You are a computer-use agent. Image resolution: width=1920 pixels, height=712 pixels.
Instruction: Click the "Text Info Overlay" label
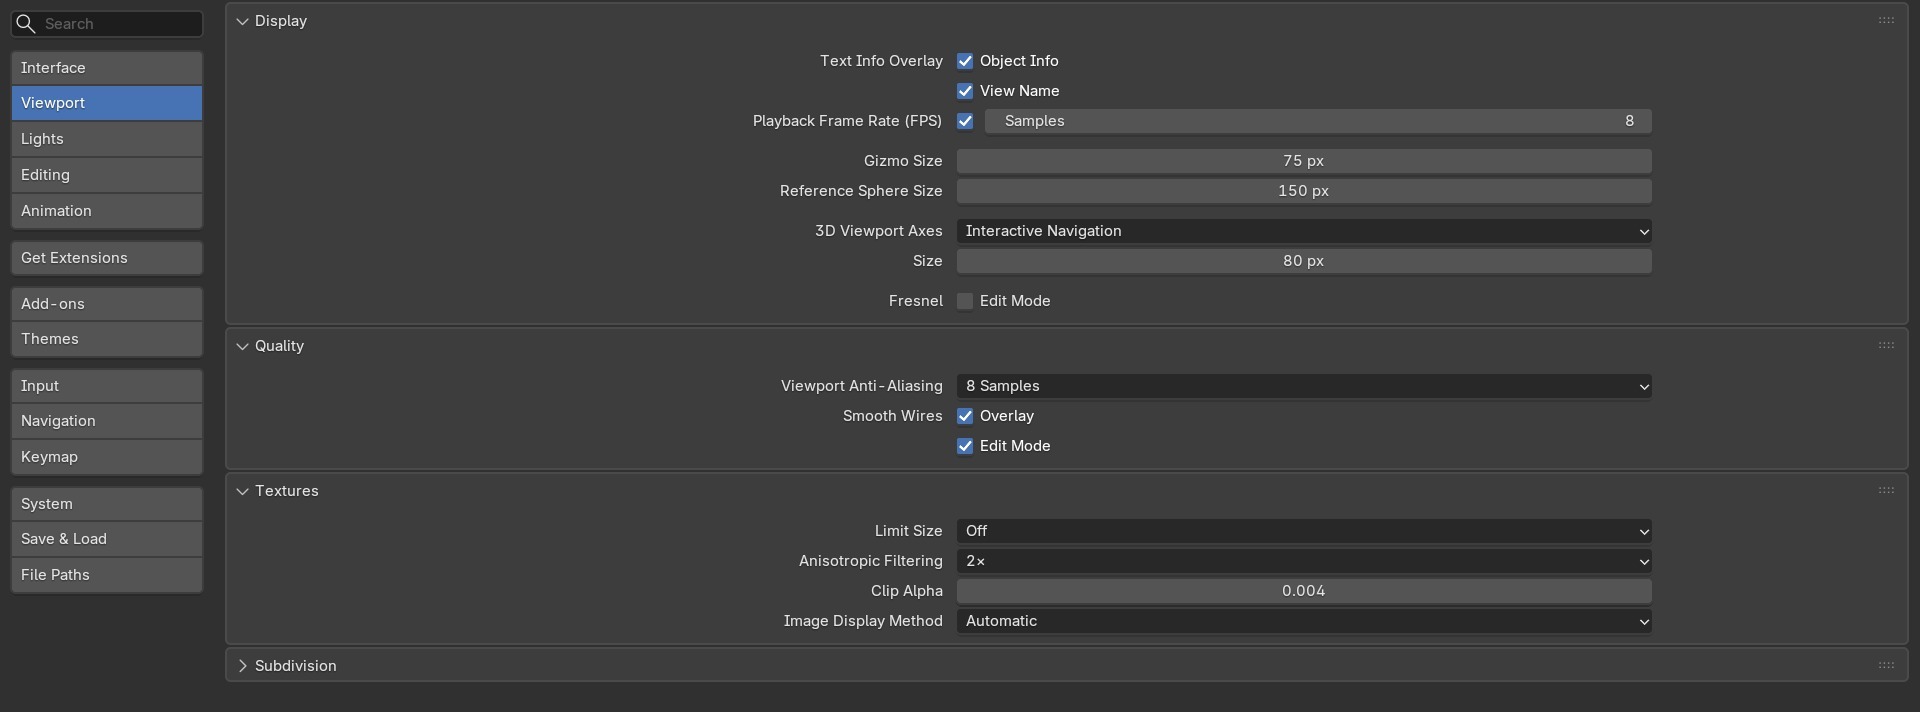(x=881, y=61)
